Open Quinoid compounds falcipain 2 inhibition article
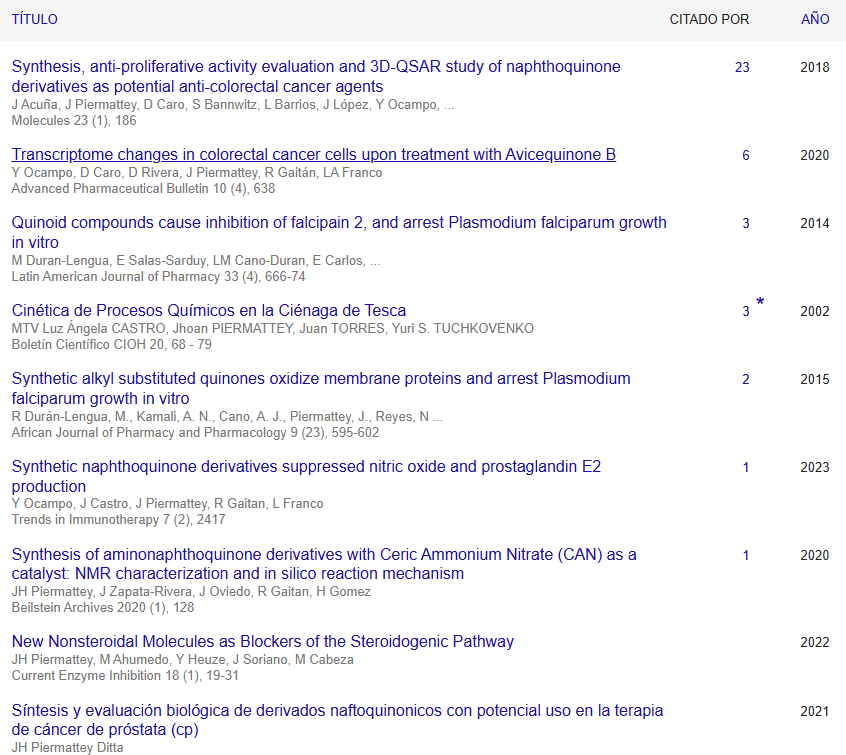 [339, 232]
